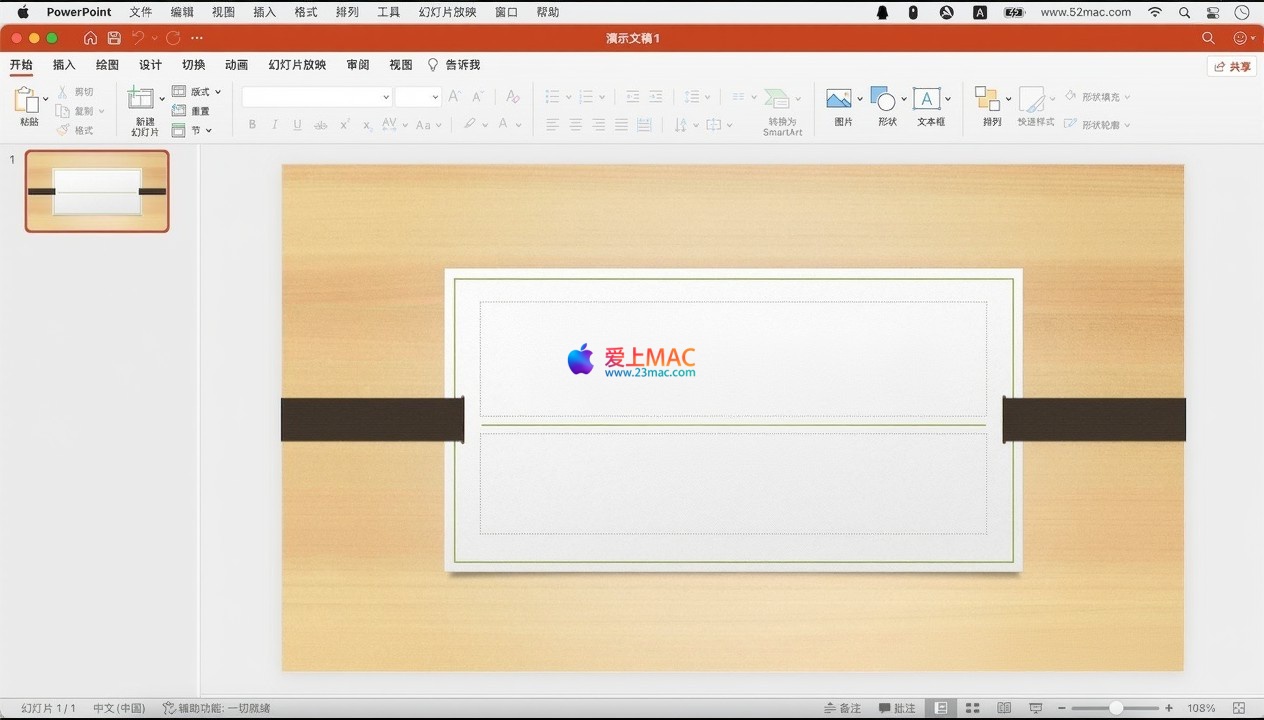
Task: Expand the Layout (版式) dropdown
Action: tap(218, 92)
